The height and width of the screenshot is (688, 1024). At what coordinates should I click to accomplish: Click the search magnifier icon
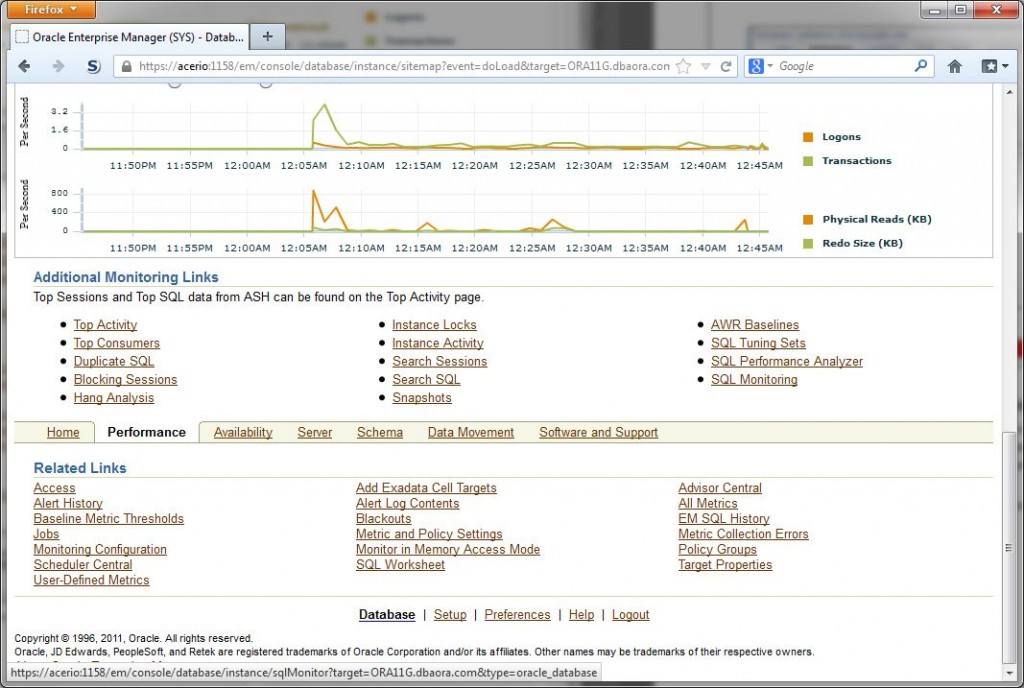921,65
